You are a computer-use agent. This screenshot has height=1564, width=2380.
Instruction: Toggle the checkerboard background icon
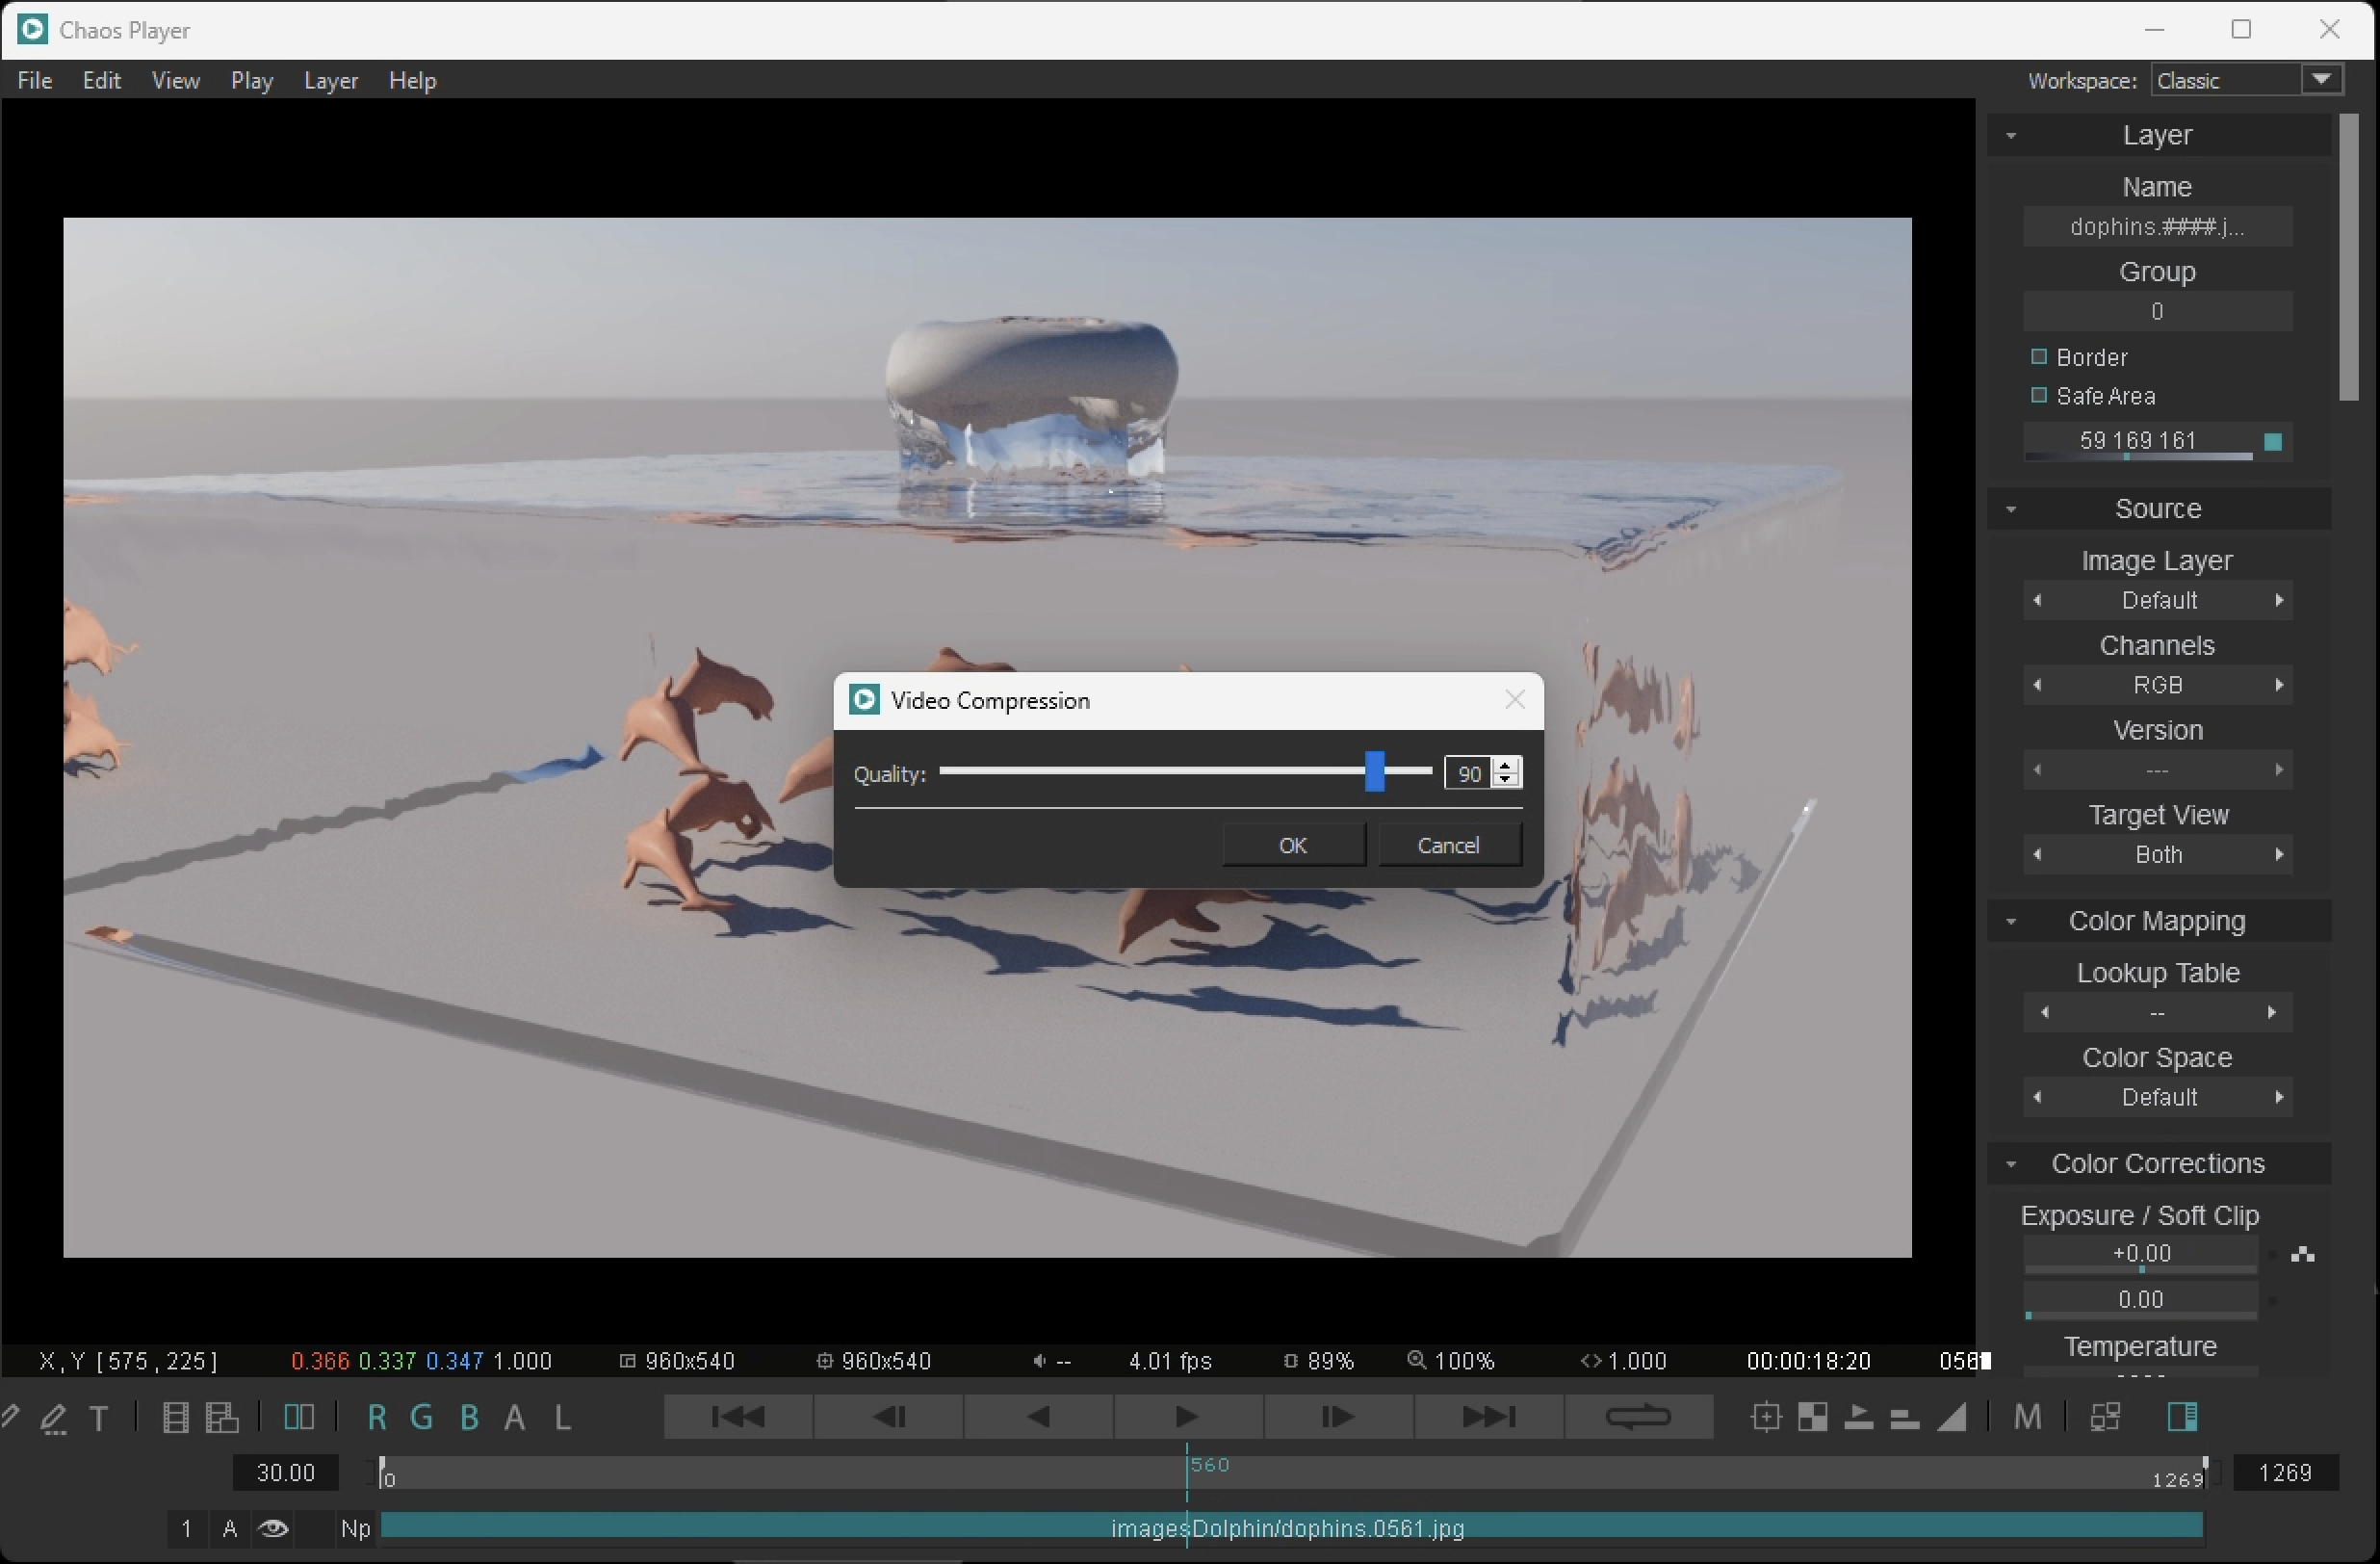click(x=1812, y=1418)
